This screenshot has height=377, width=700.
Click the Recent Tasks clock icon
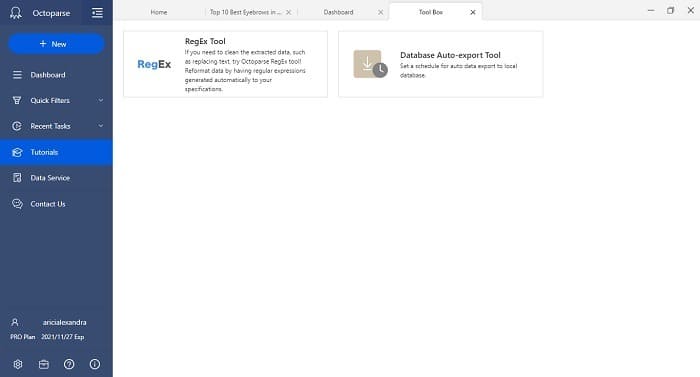[17, 126]
